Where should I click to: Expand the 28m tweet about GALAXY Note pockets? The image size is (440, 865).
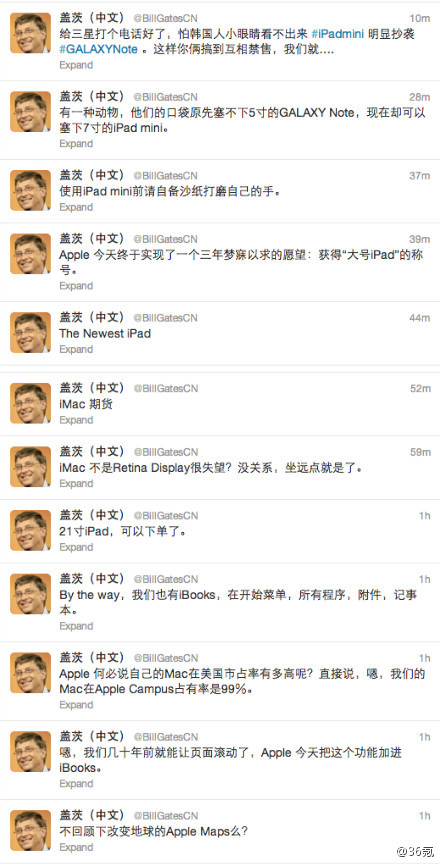click(x=76, y=143)
